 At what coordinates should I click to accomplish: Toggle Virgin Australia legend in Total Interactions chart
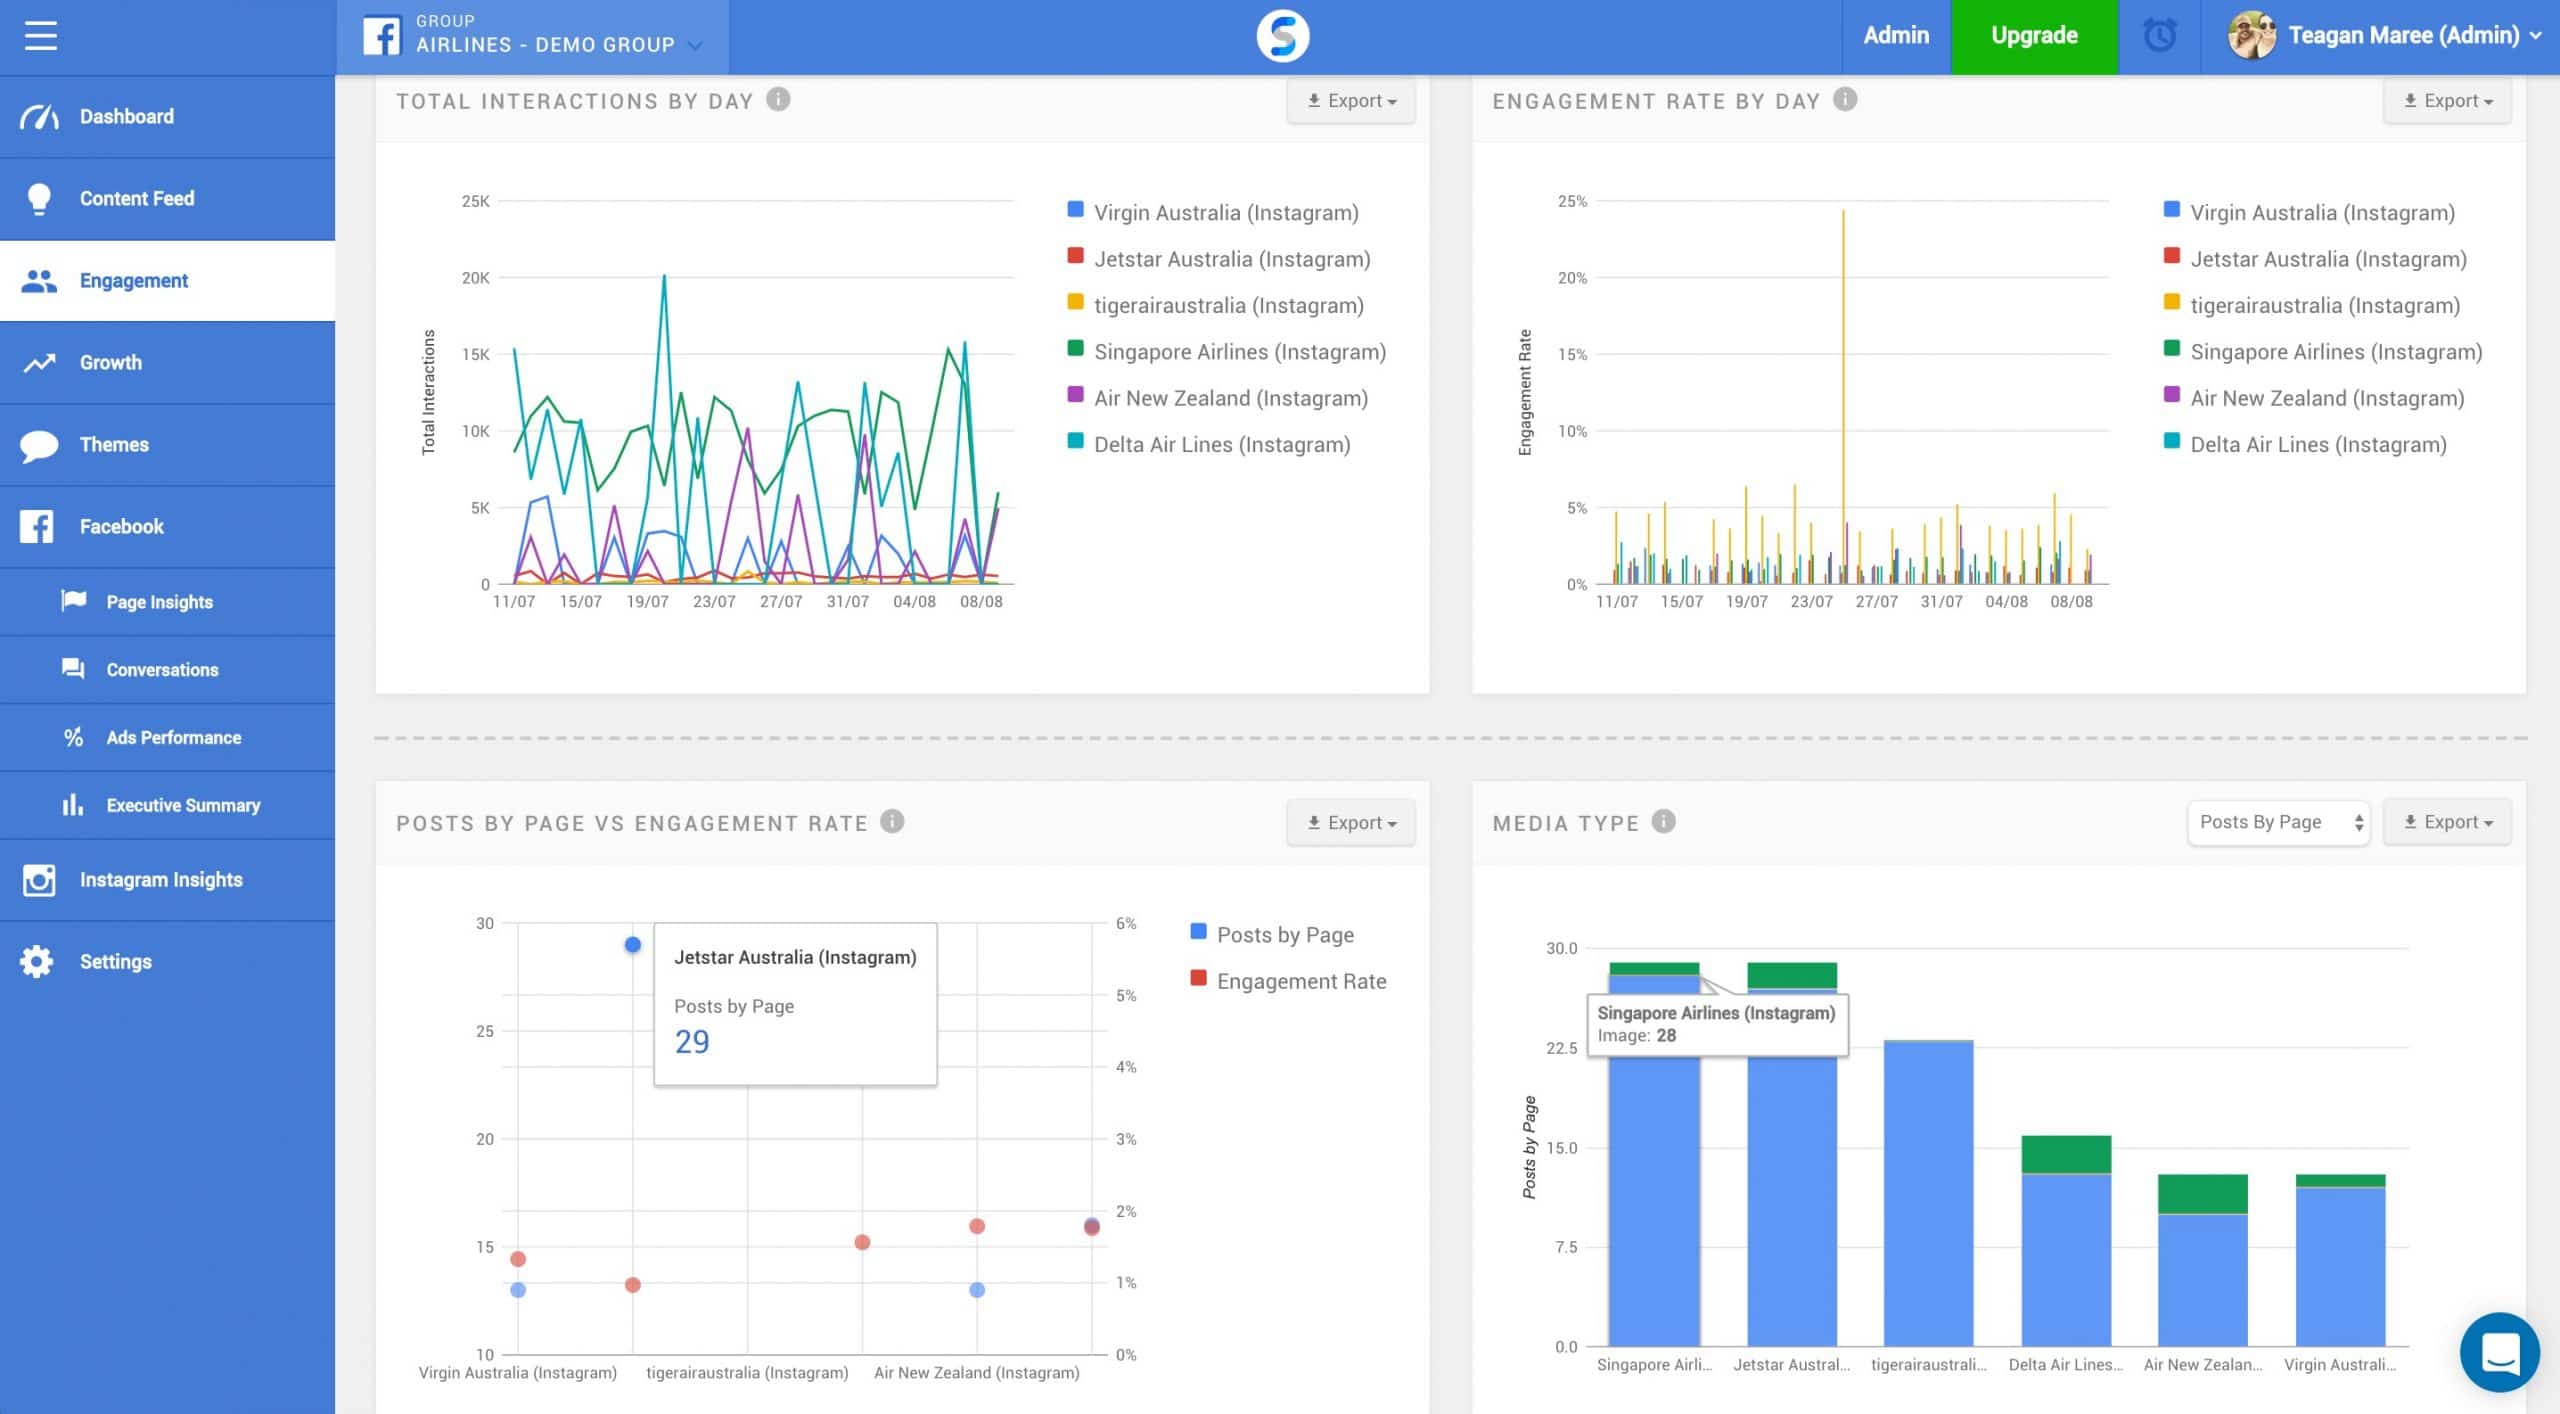tap(1214, 212)
